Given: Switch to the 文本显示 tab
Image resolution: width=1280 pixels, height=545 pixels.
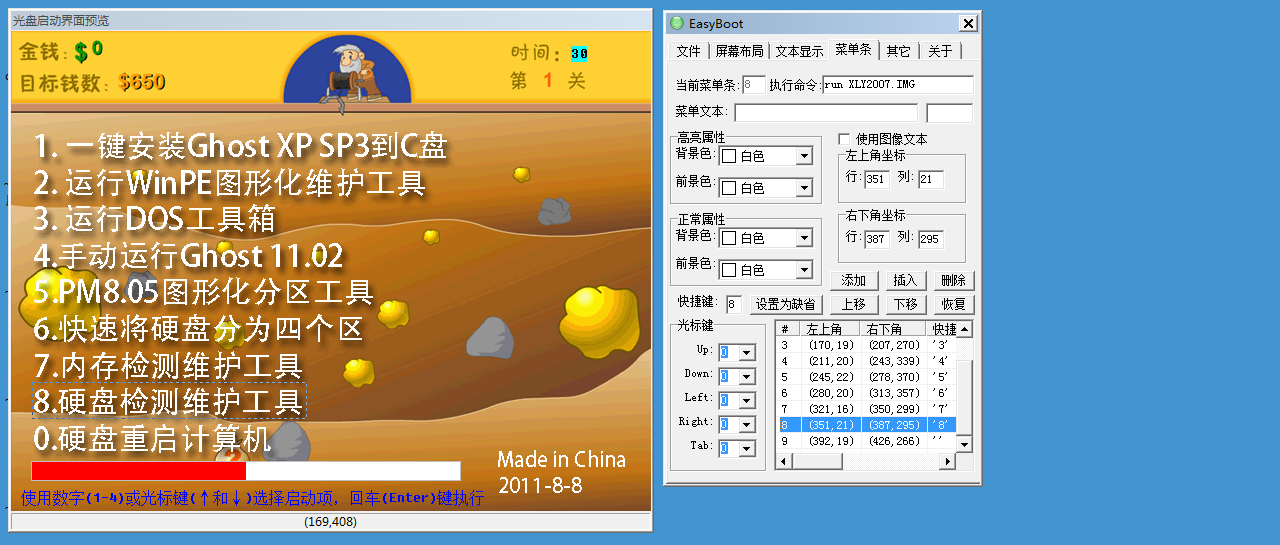Looking at the screenshot, I should (x=799, y=51).
